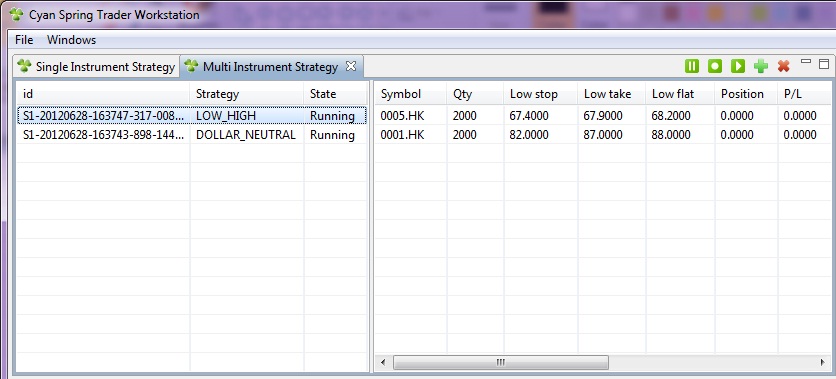This screenshot has height=379, width=836.
Task: Sort by the Strategy column header
Action: tap(246, 94)
